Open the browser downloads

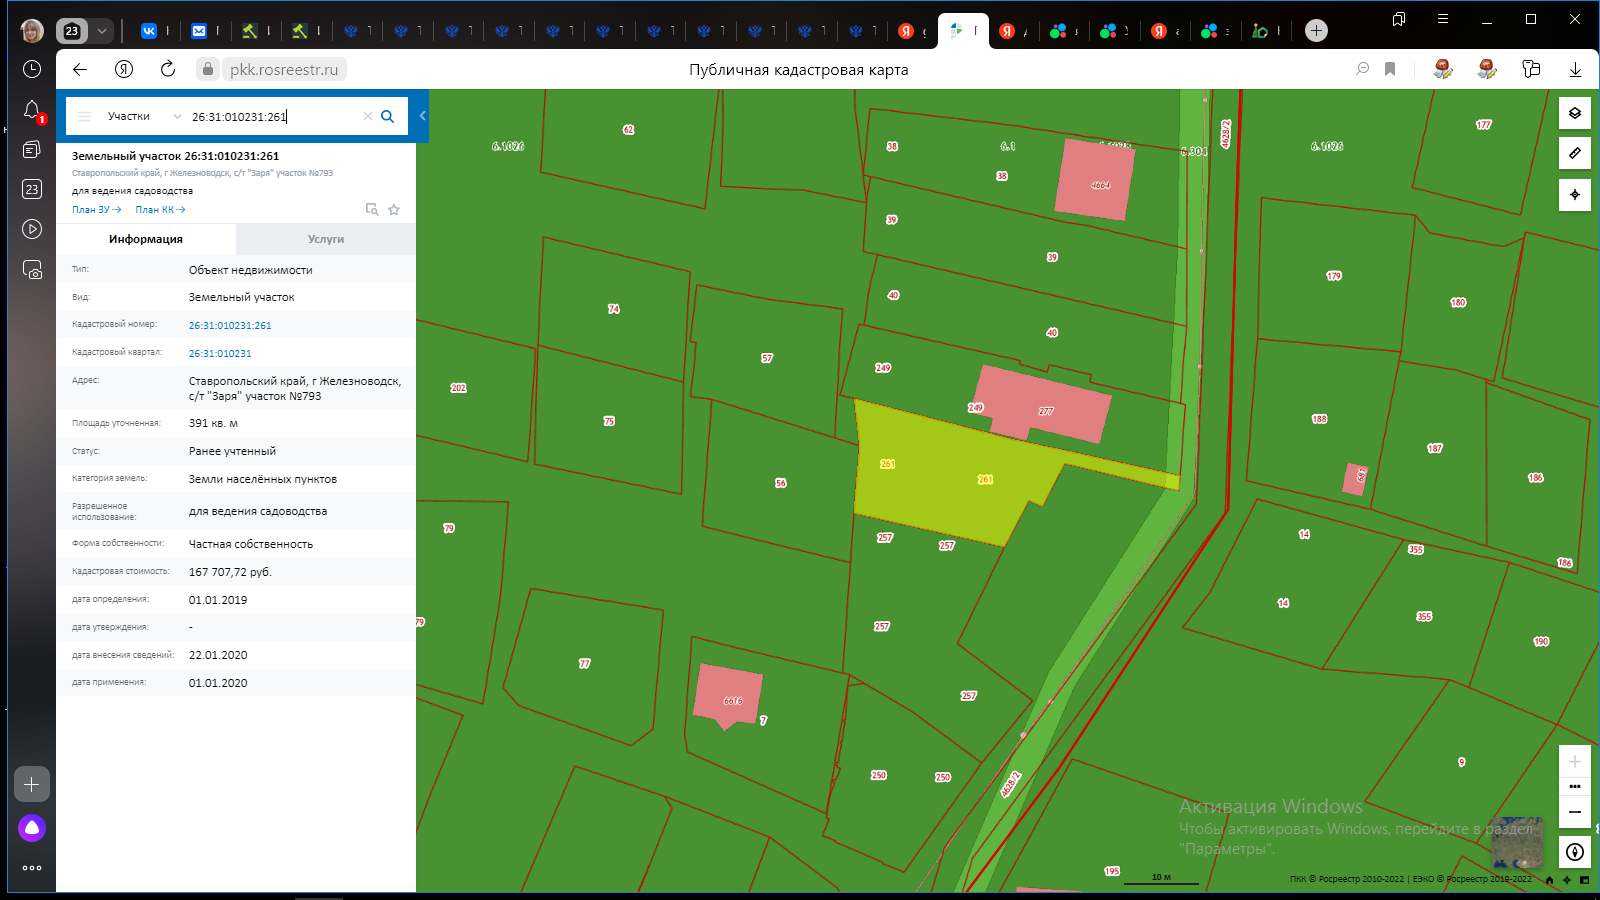[x=1575, y=69]
